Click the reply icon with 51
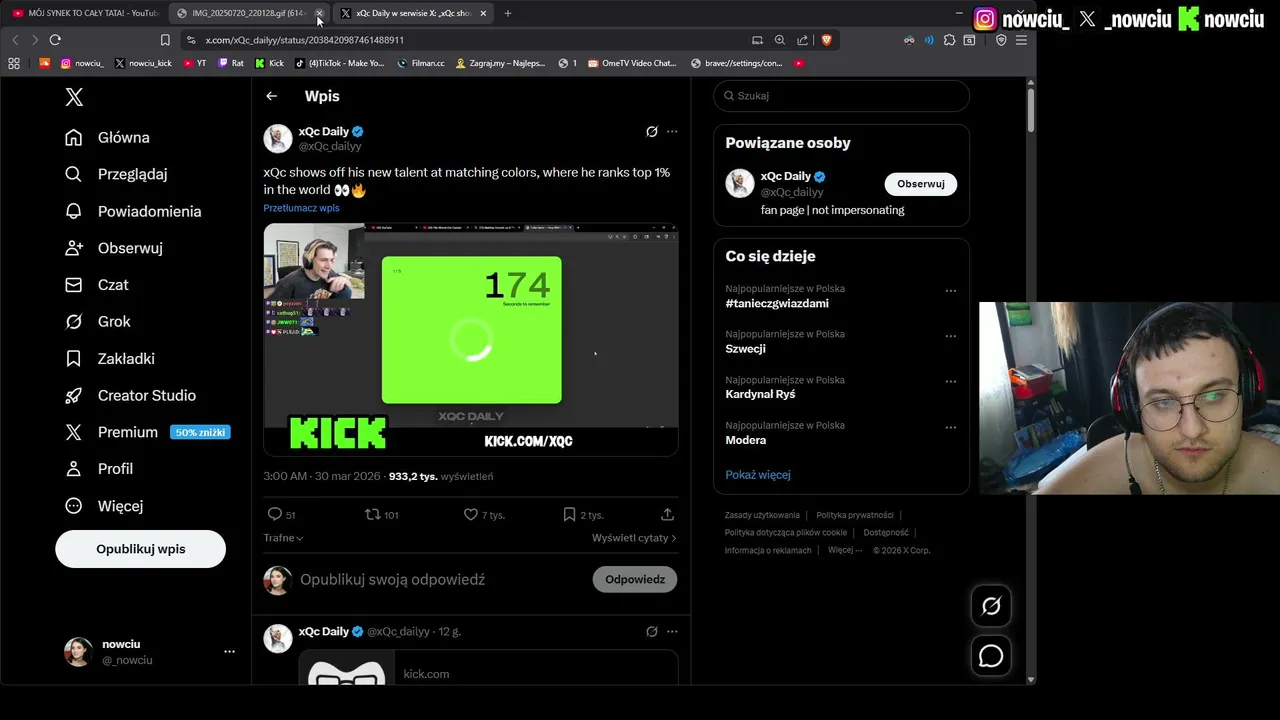 281,514
